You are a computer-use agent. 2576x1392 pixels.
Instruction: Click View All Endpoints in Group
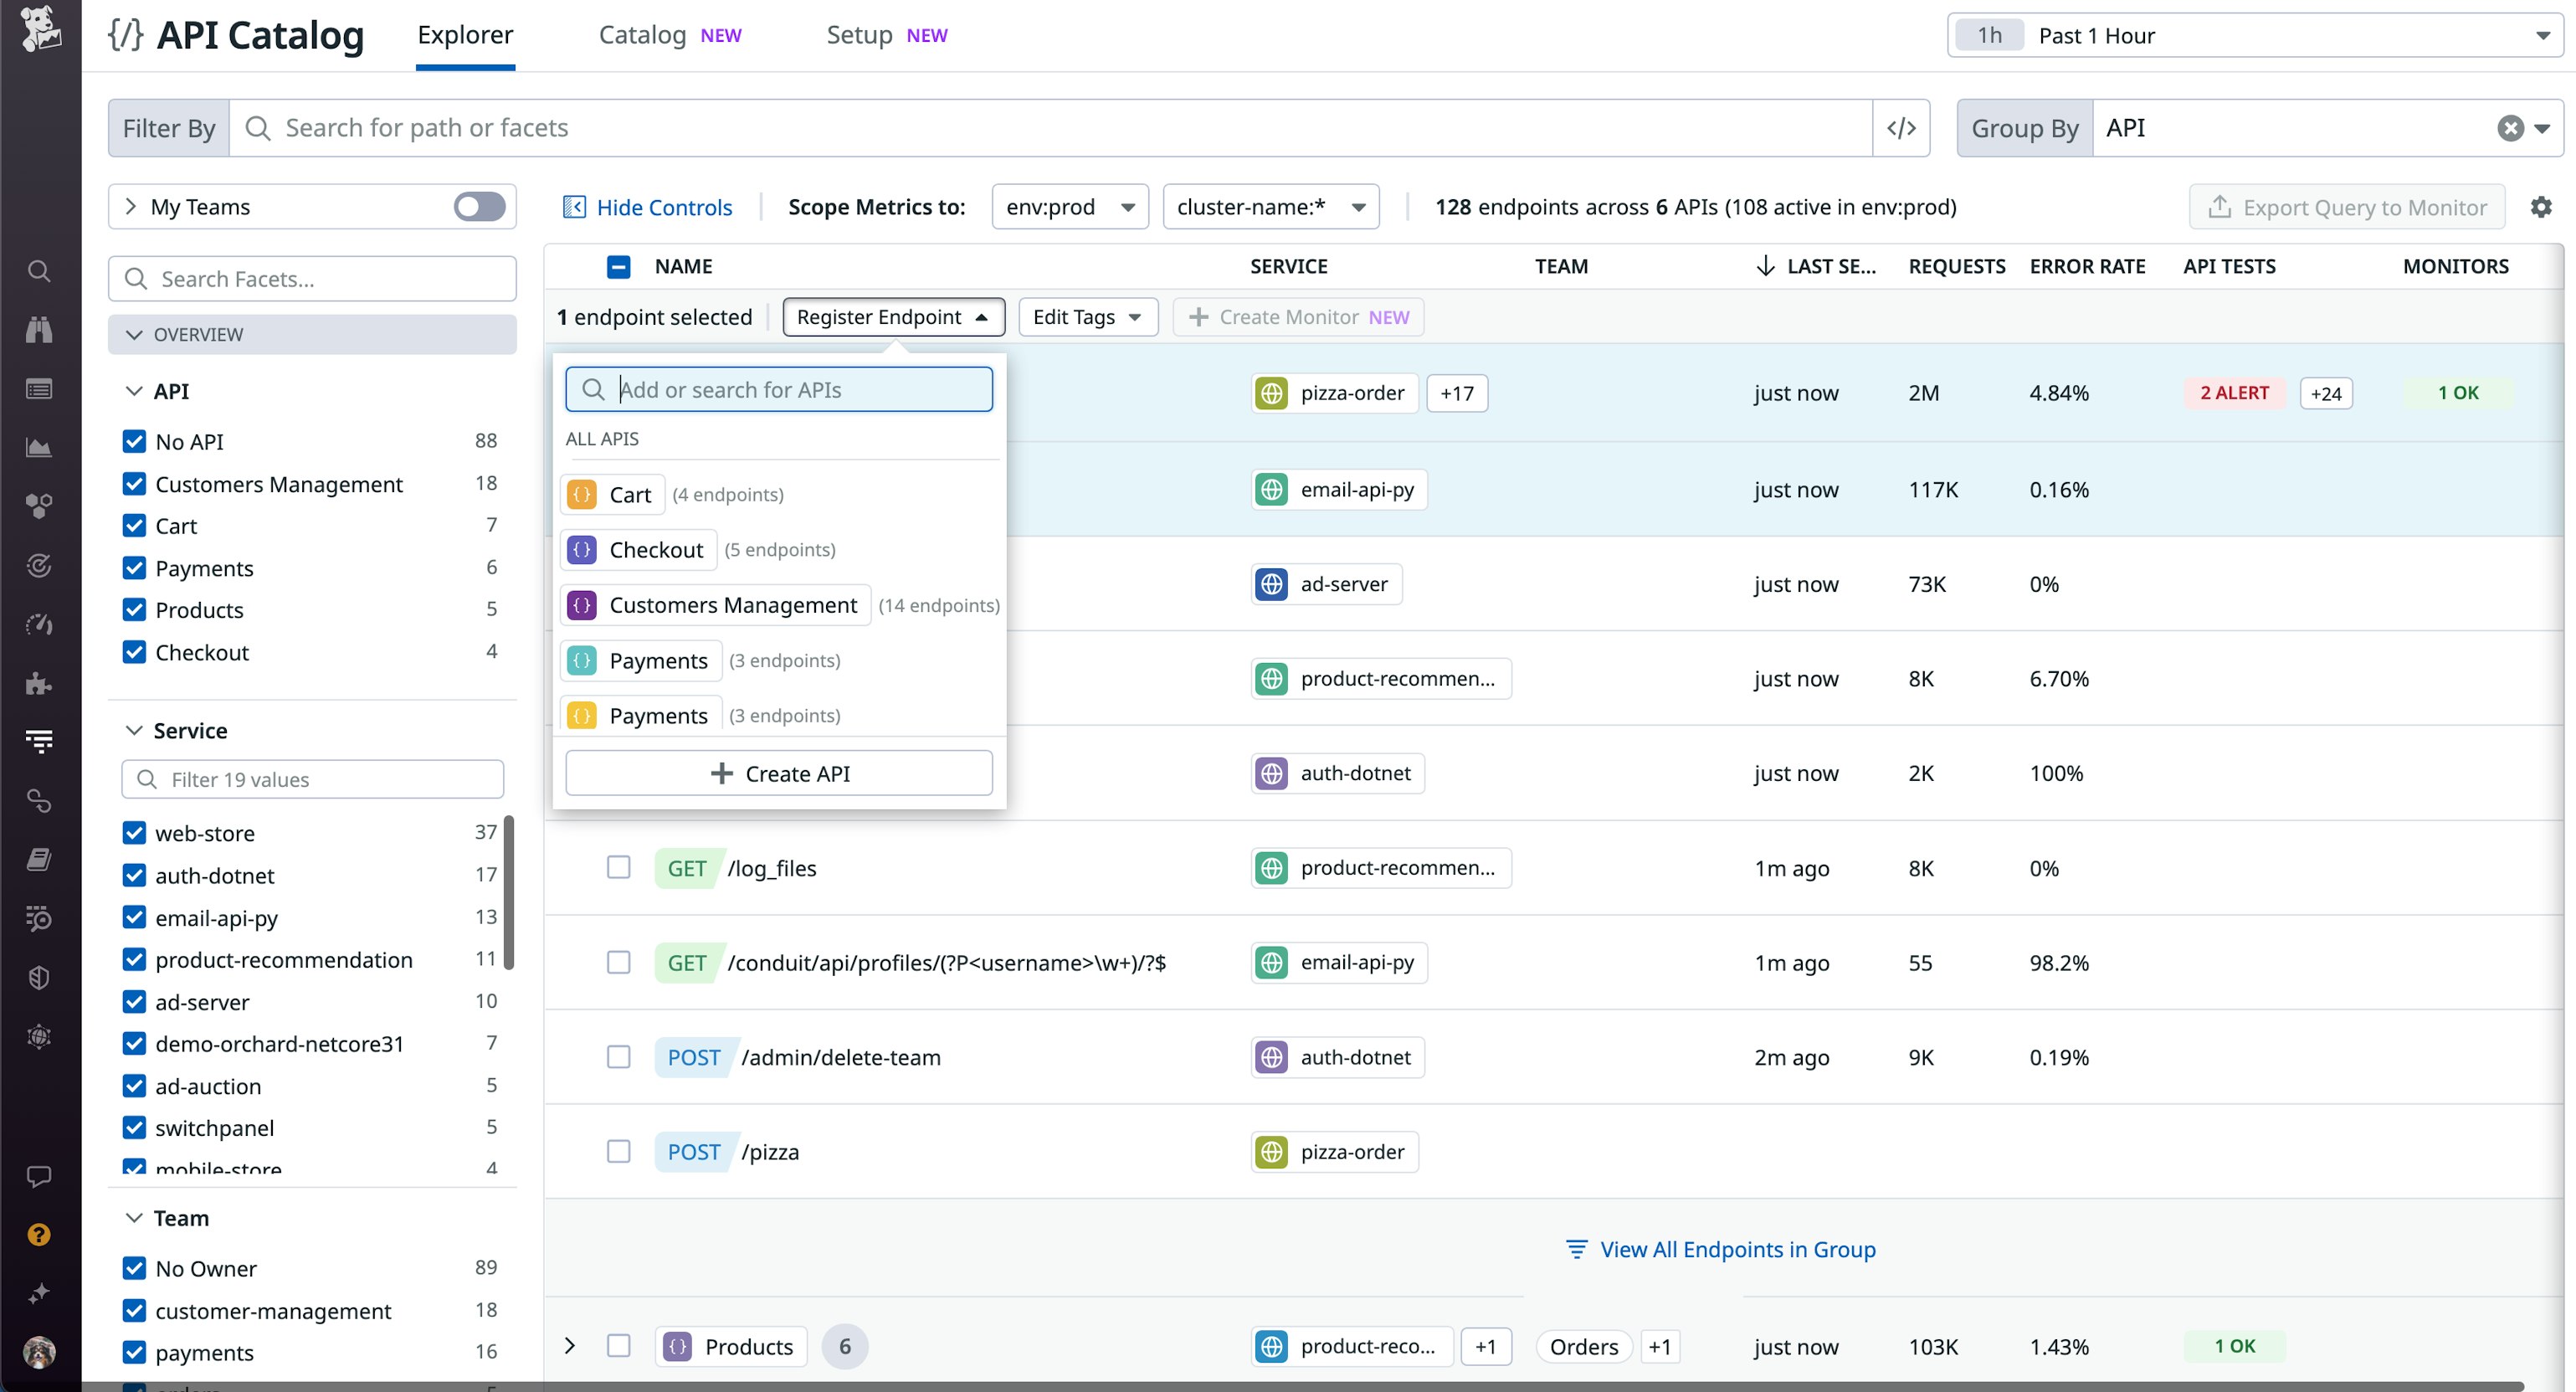[x=1738, y=1249]
